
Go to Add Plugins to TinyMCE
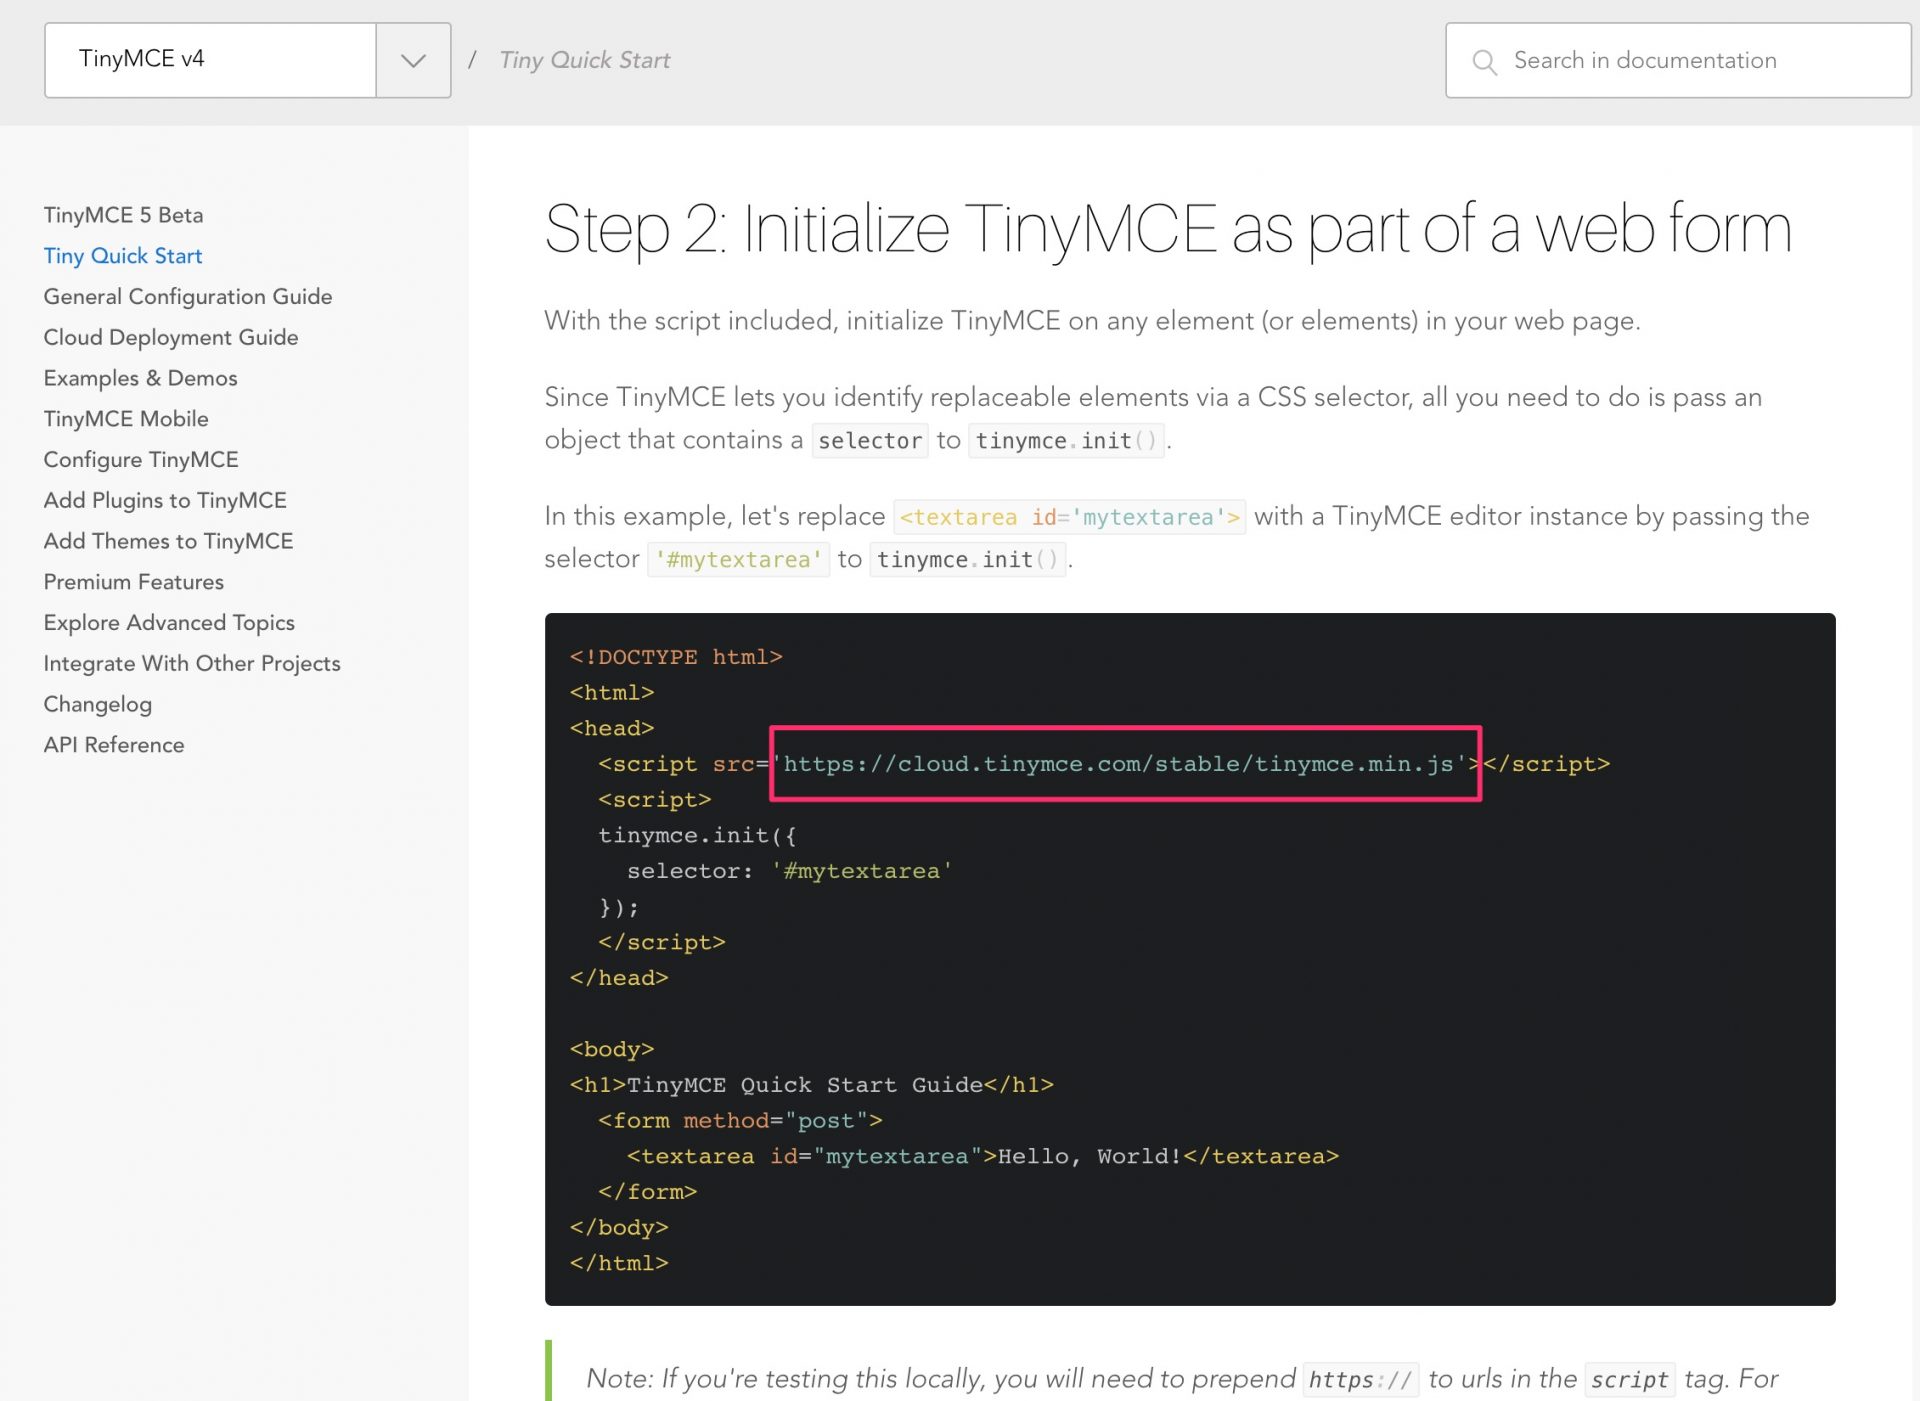[x=164, y=500]
